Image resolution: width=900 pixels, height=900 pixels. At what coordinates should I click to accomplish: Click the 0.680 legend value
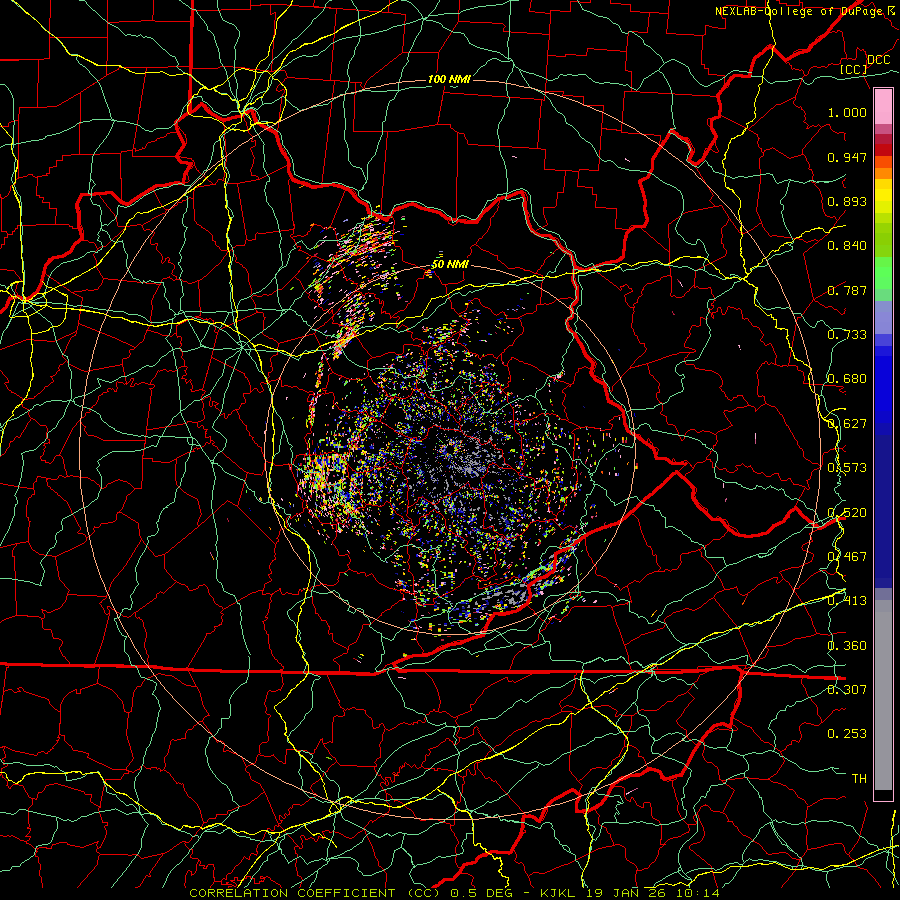point(847,379)
